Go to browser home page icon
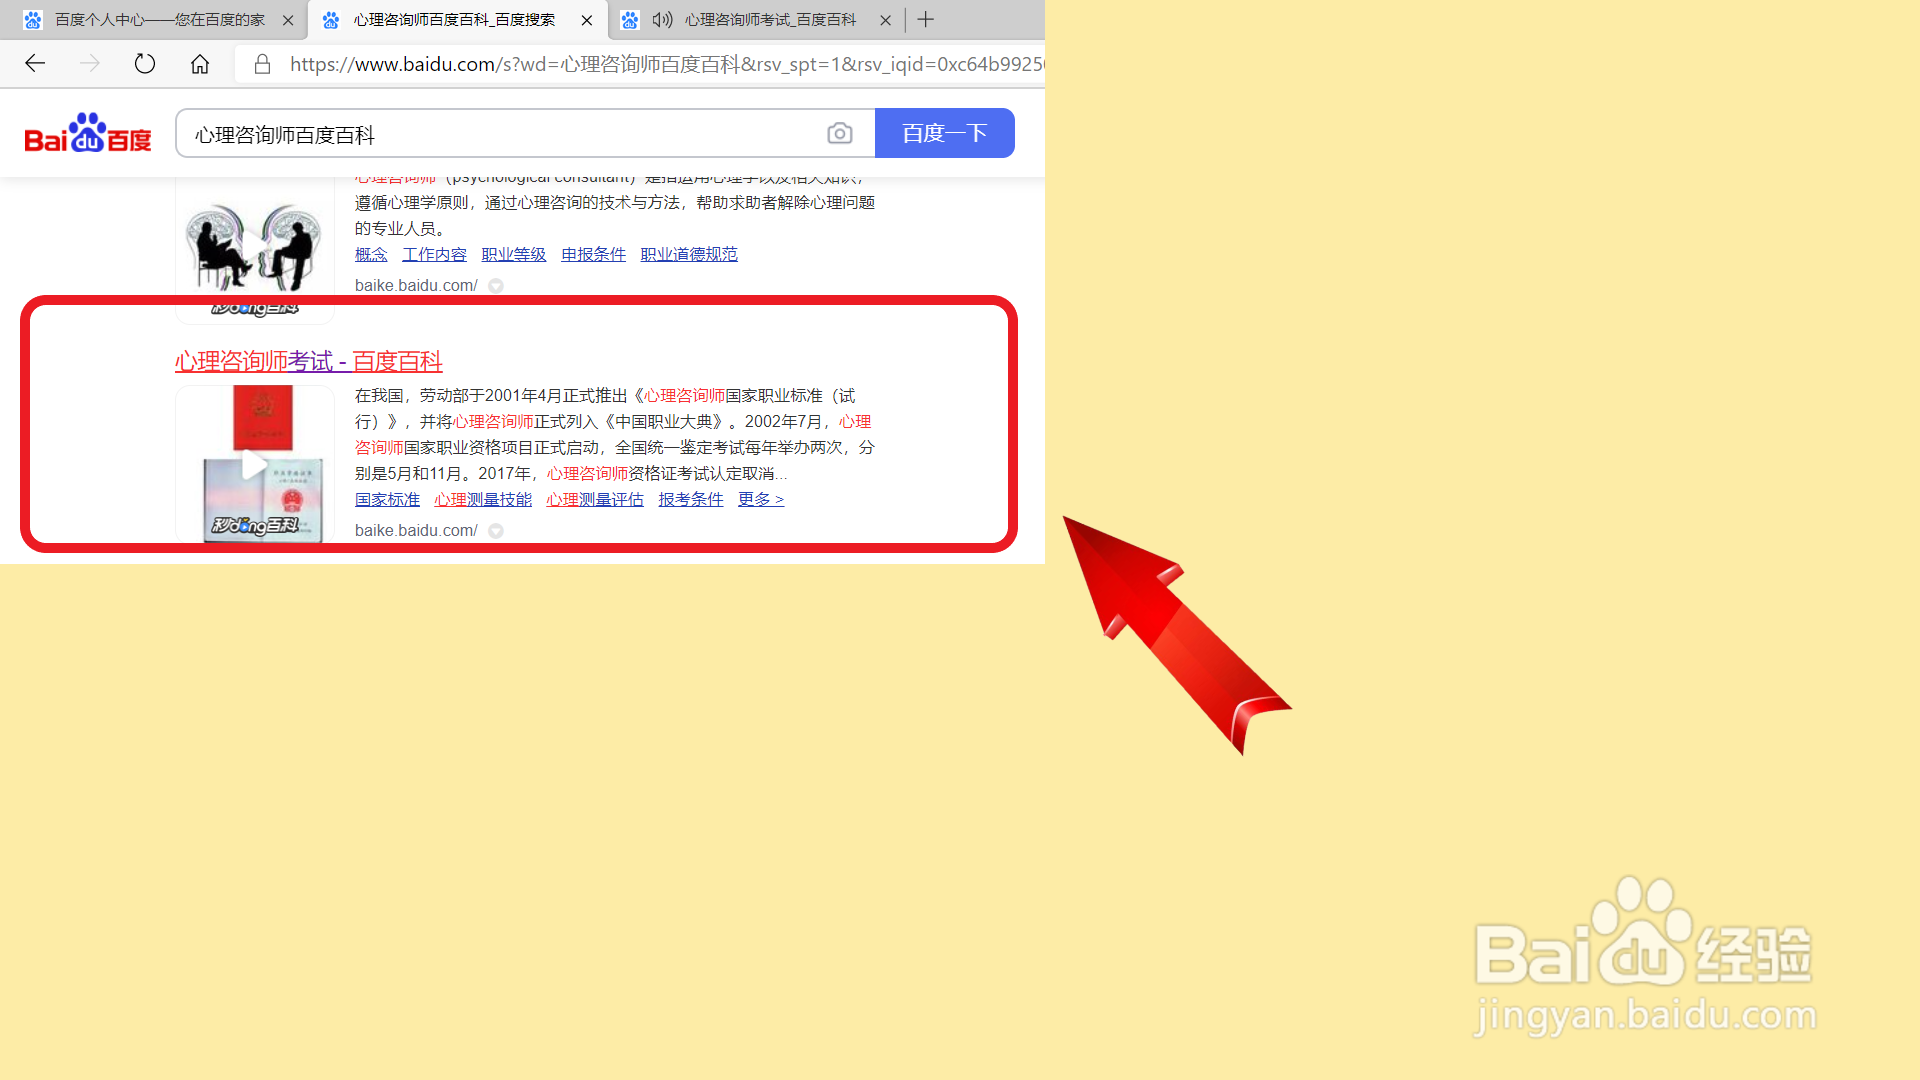Image resolution: width=1920 pixels, height=1080 pixels. click(x=200, y=64)
